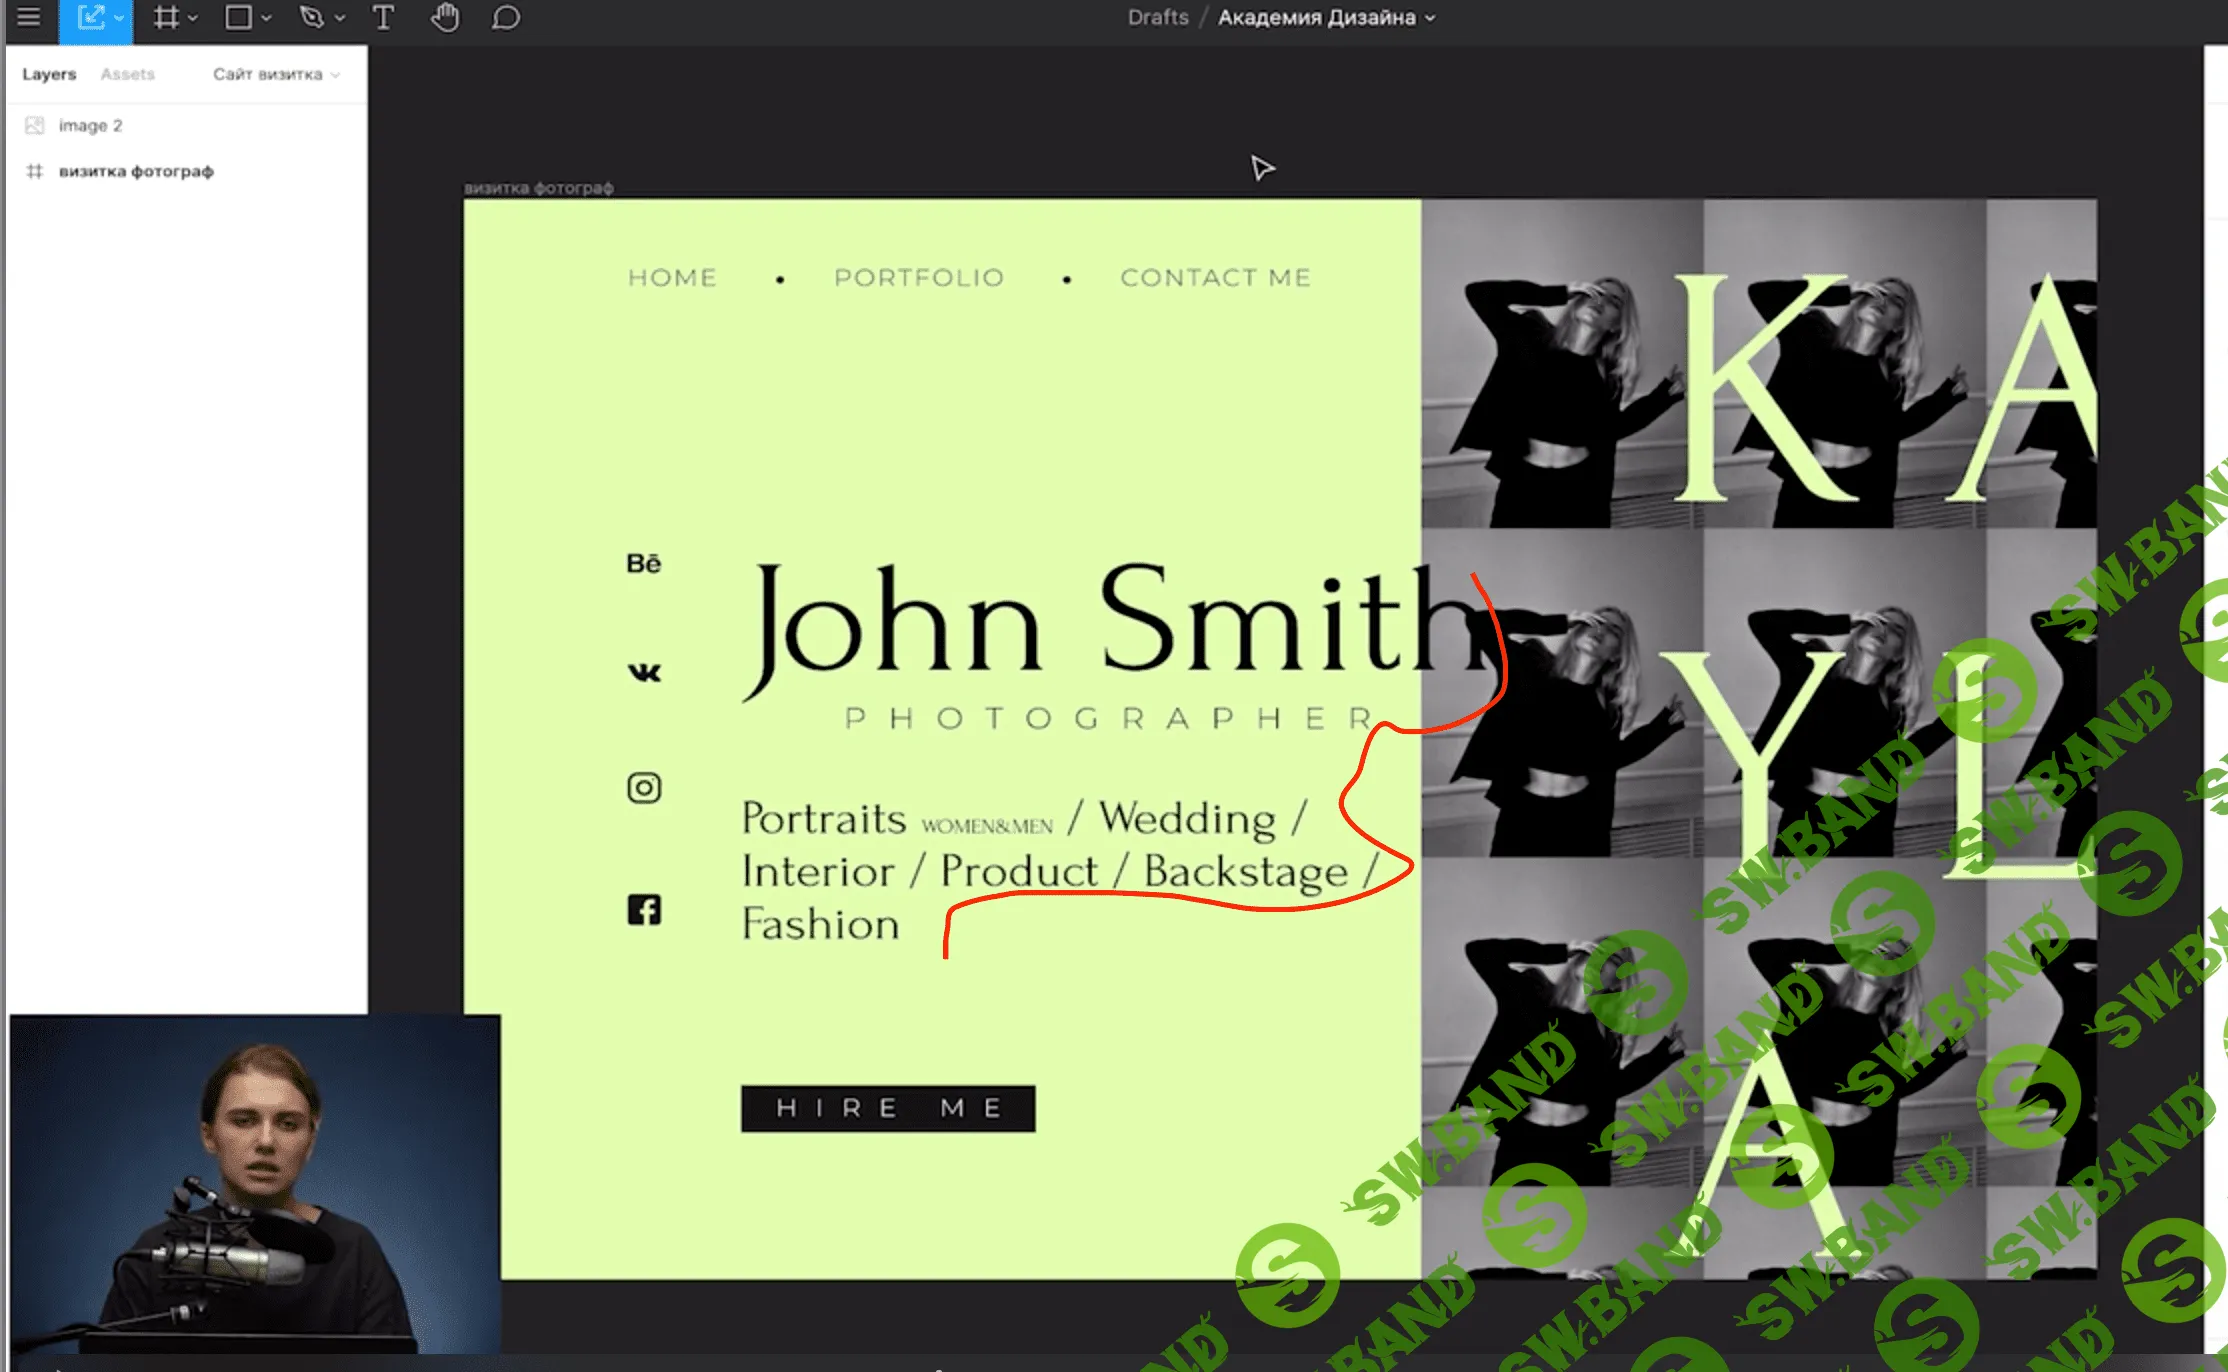Click the HIRE ME button on canvas
The image size is (2228, 1372).
[x=888, y=1108]
